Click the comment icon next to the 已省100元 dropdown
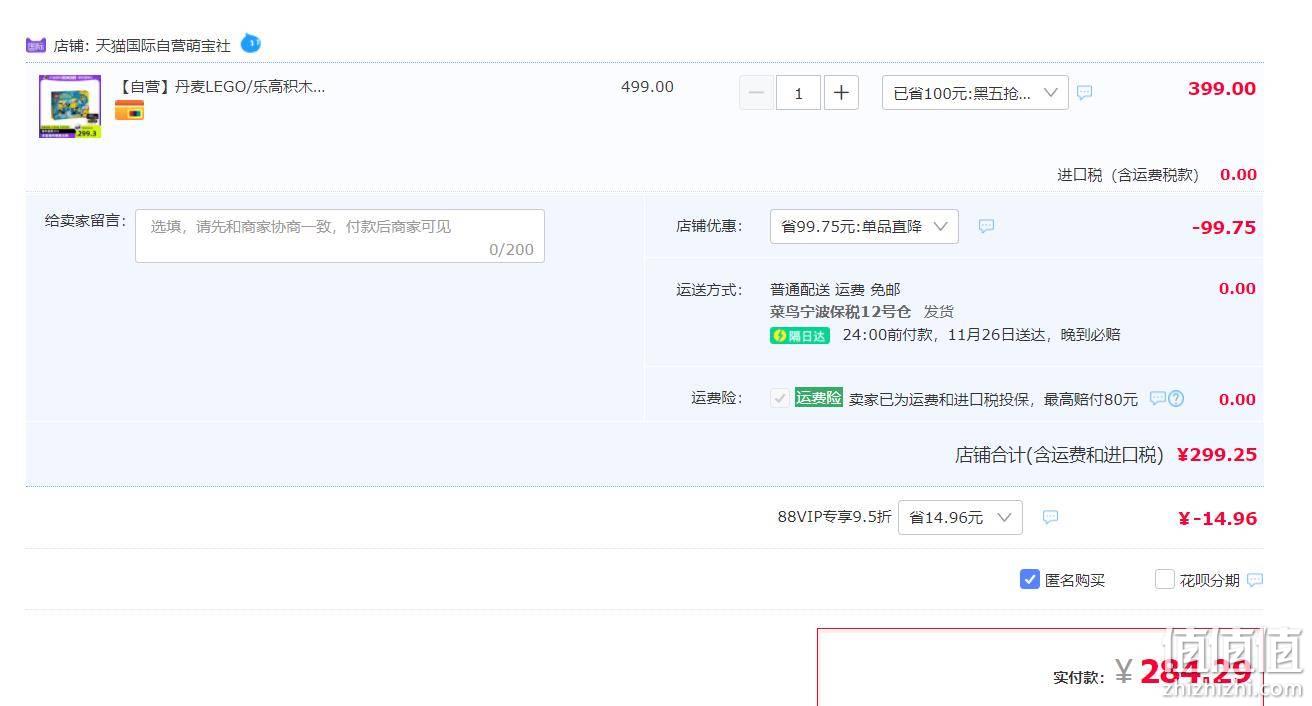1312x706 pixels. 1084,92
